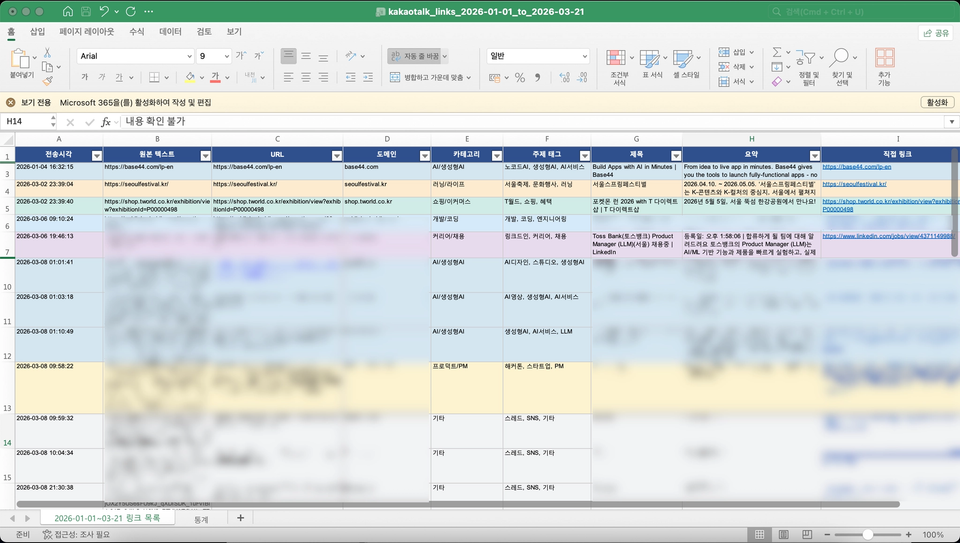Toggle wrap text (자동 줄 바꿈)
The image size is (960, 543).
(415, 56)
